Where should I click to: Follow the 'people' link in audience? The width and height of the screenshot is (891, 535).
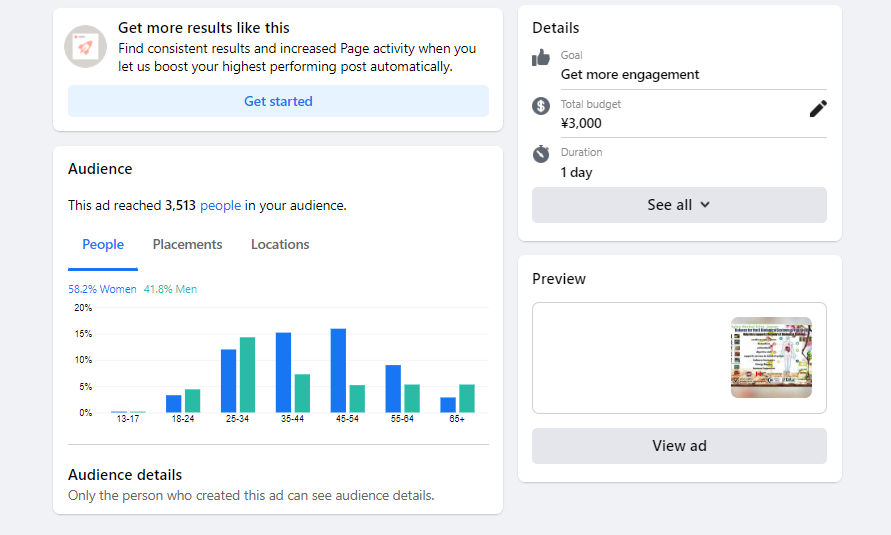click(x=220, y=205)
